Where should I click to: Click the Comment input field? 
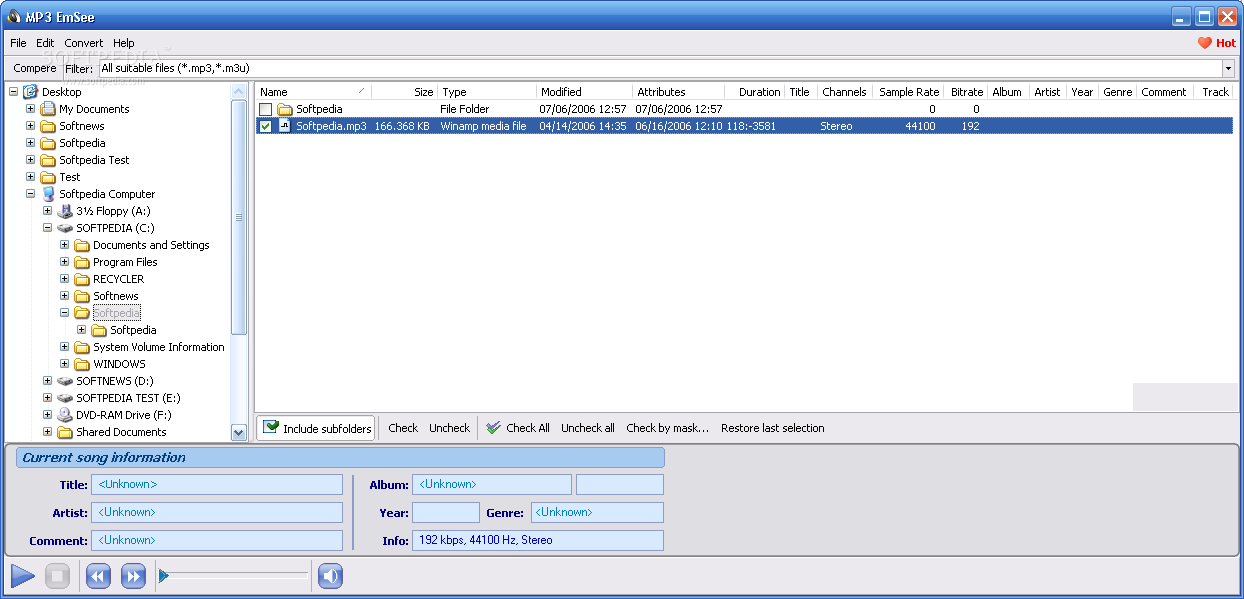pyautogui.click(x=217, y=540)
